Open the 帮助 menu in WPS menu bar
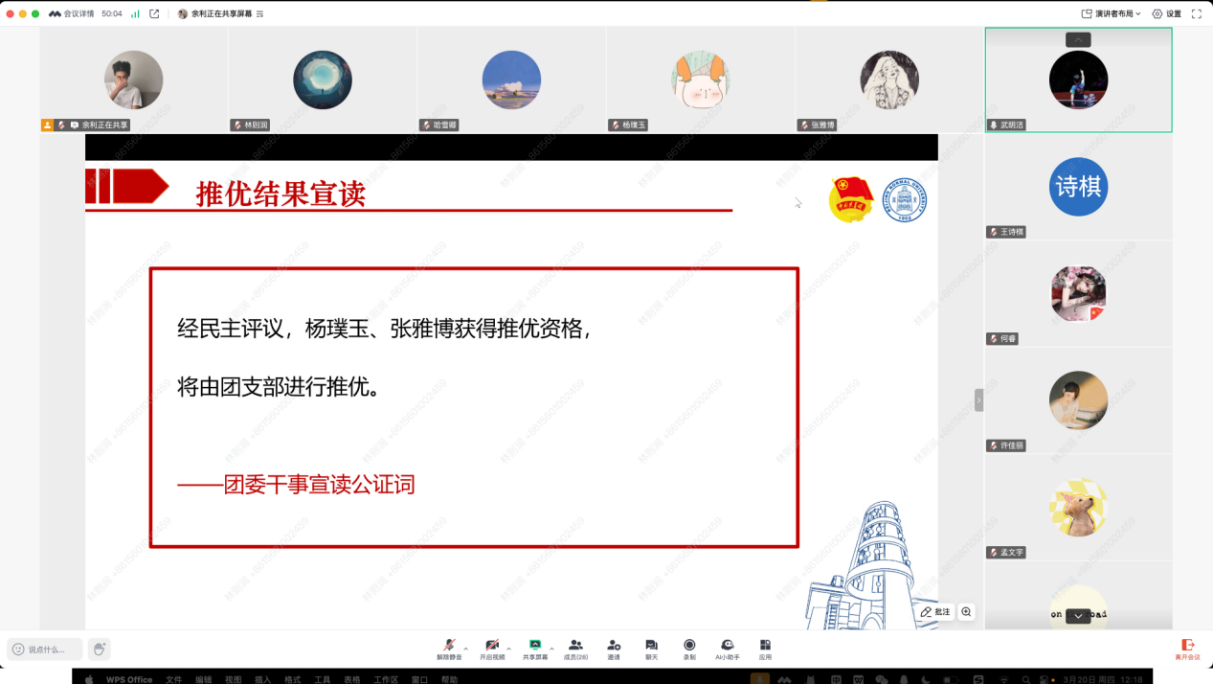Screen dimensions: 1213x684 pyautogui.click(x=449, y=679)
